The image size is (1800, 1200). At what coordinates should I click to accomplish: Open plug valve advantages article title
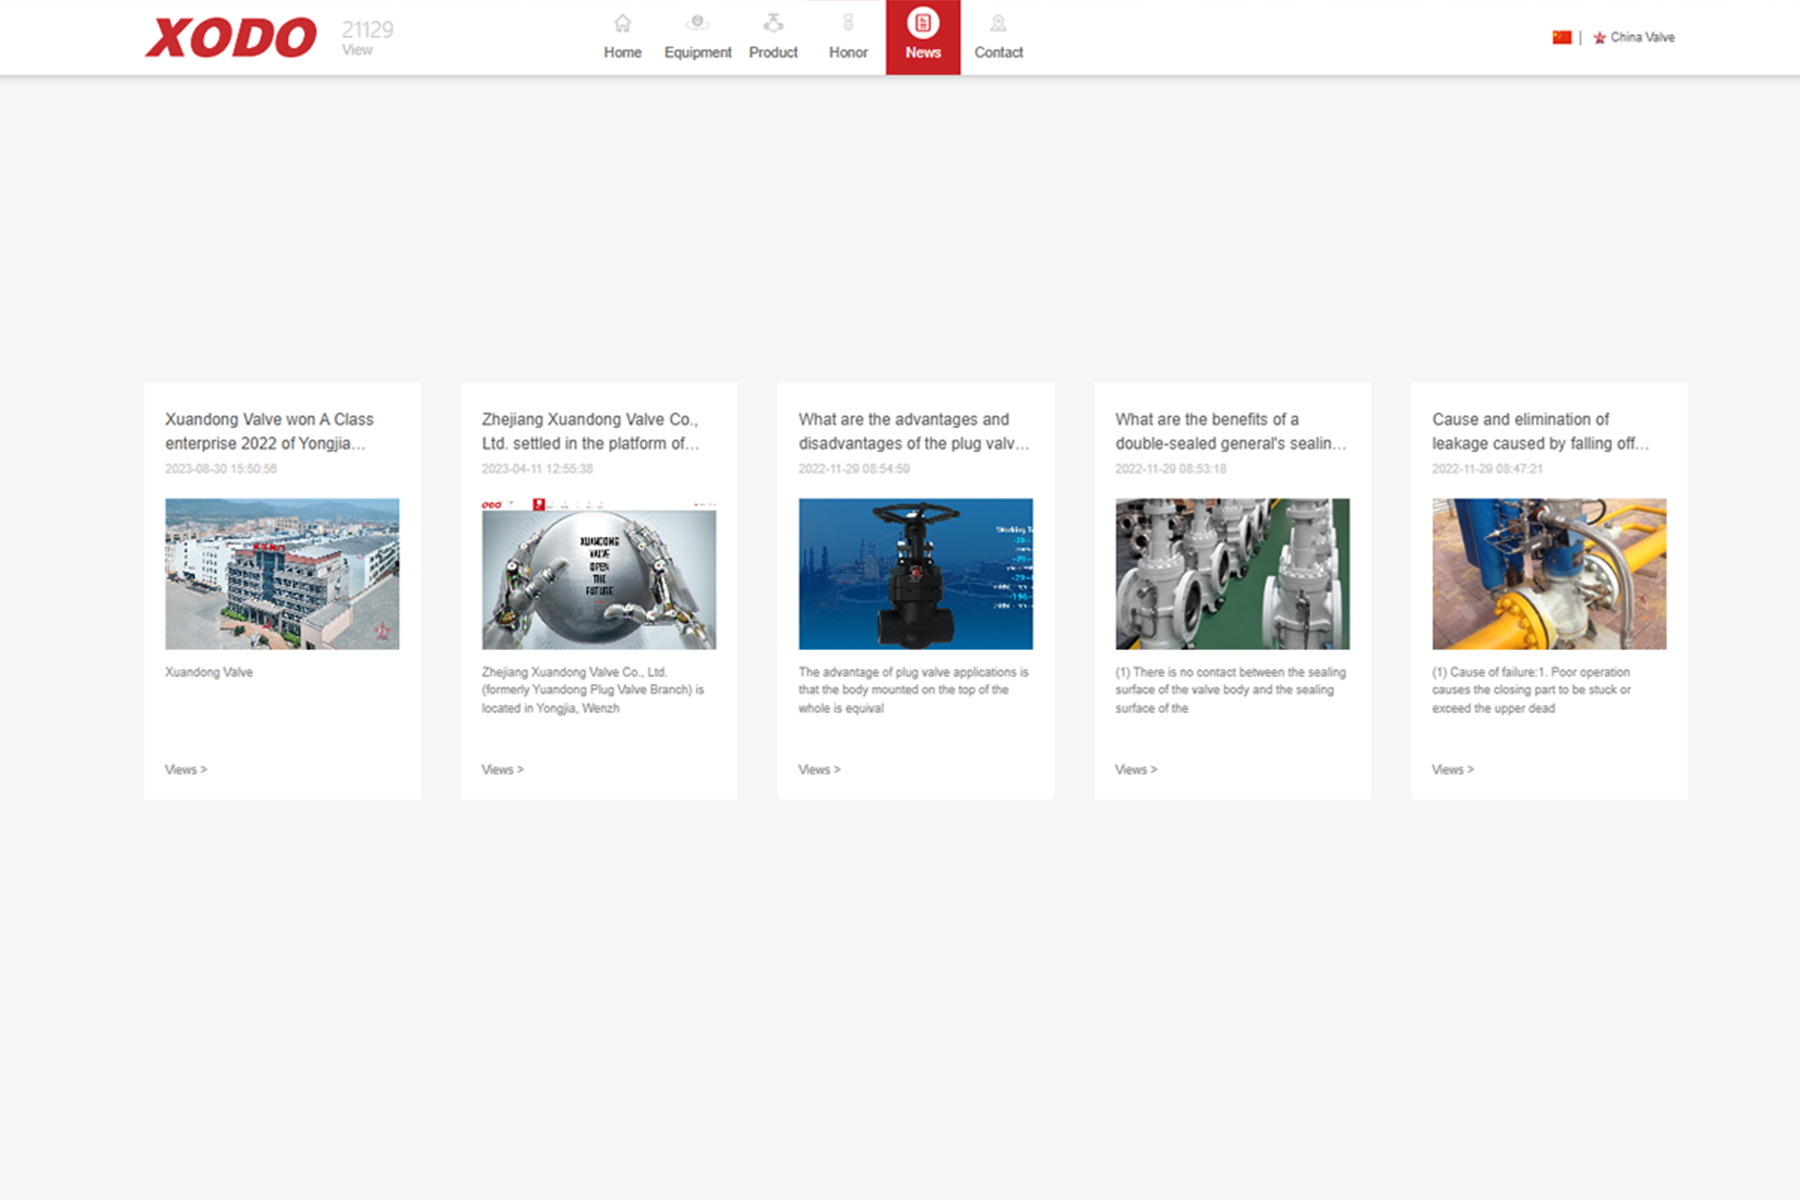tap(913, 431)
